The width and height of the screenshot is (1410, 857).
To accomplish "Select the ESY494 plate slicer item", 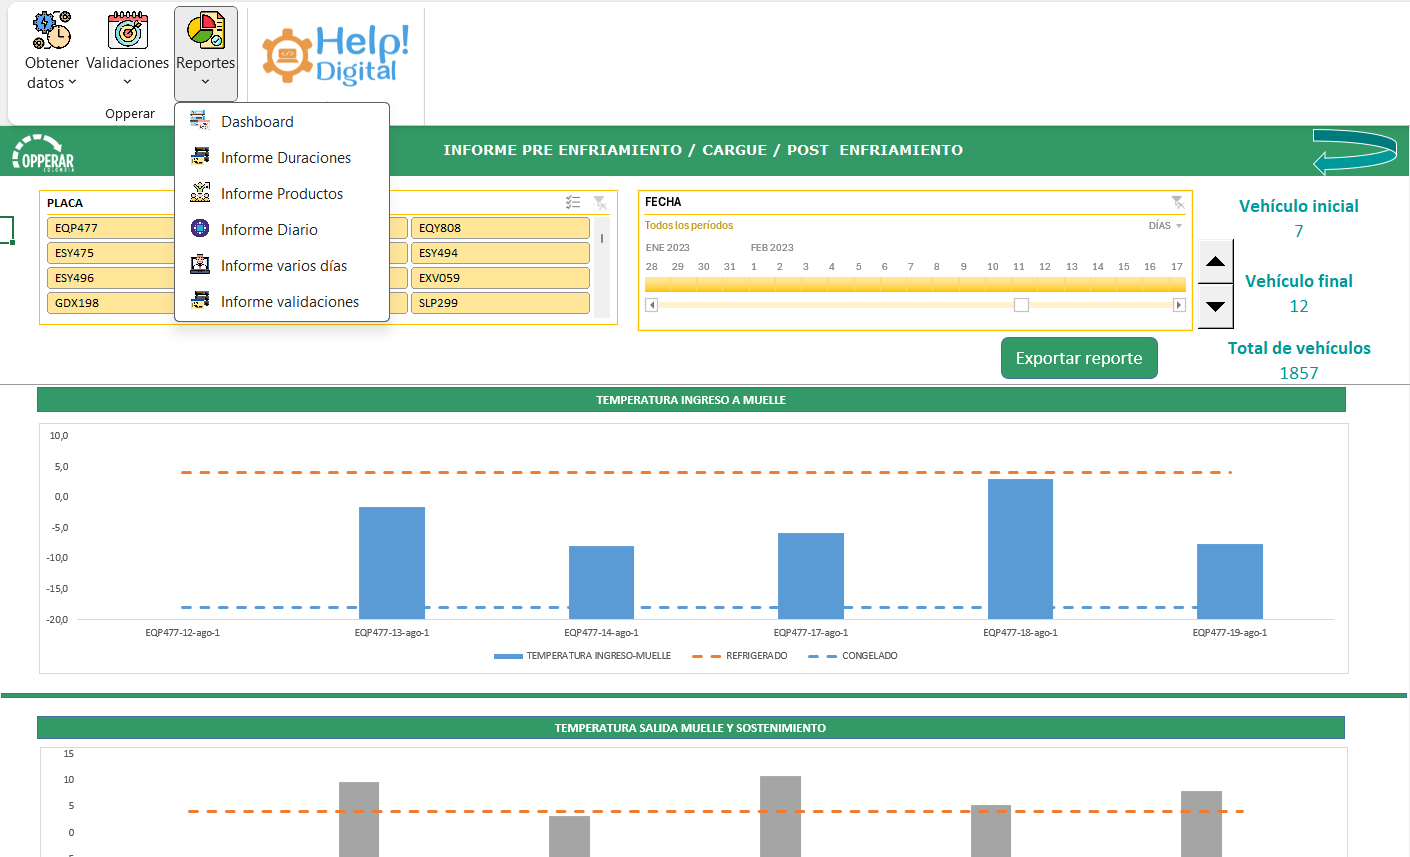I will [x=500, y=253].
